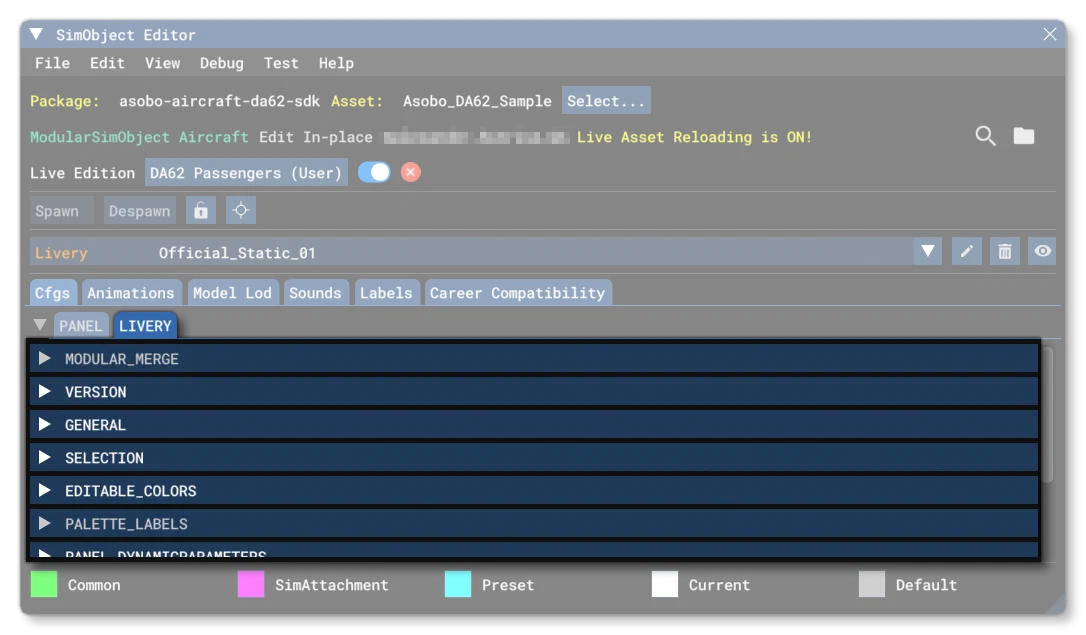Click the Asobo_DA62_Sample asset name
This screenshot has width=1086, height=635.
point(477,101)
